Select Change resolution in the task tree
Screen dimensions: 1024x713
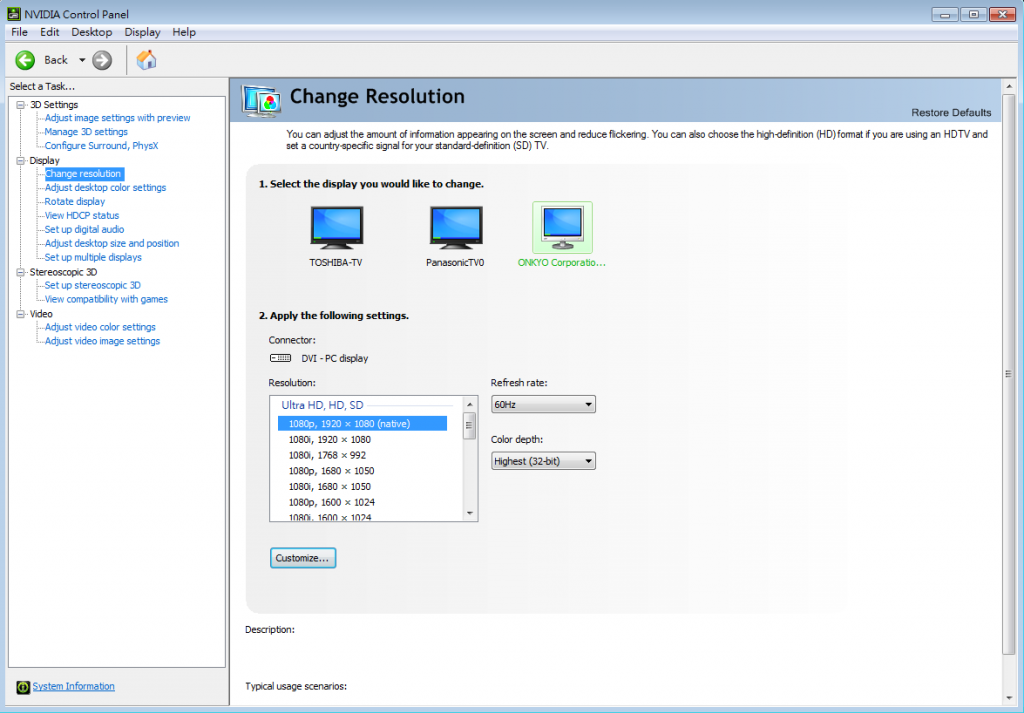(84, 174)
